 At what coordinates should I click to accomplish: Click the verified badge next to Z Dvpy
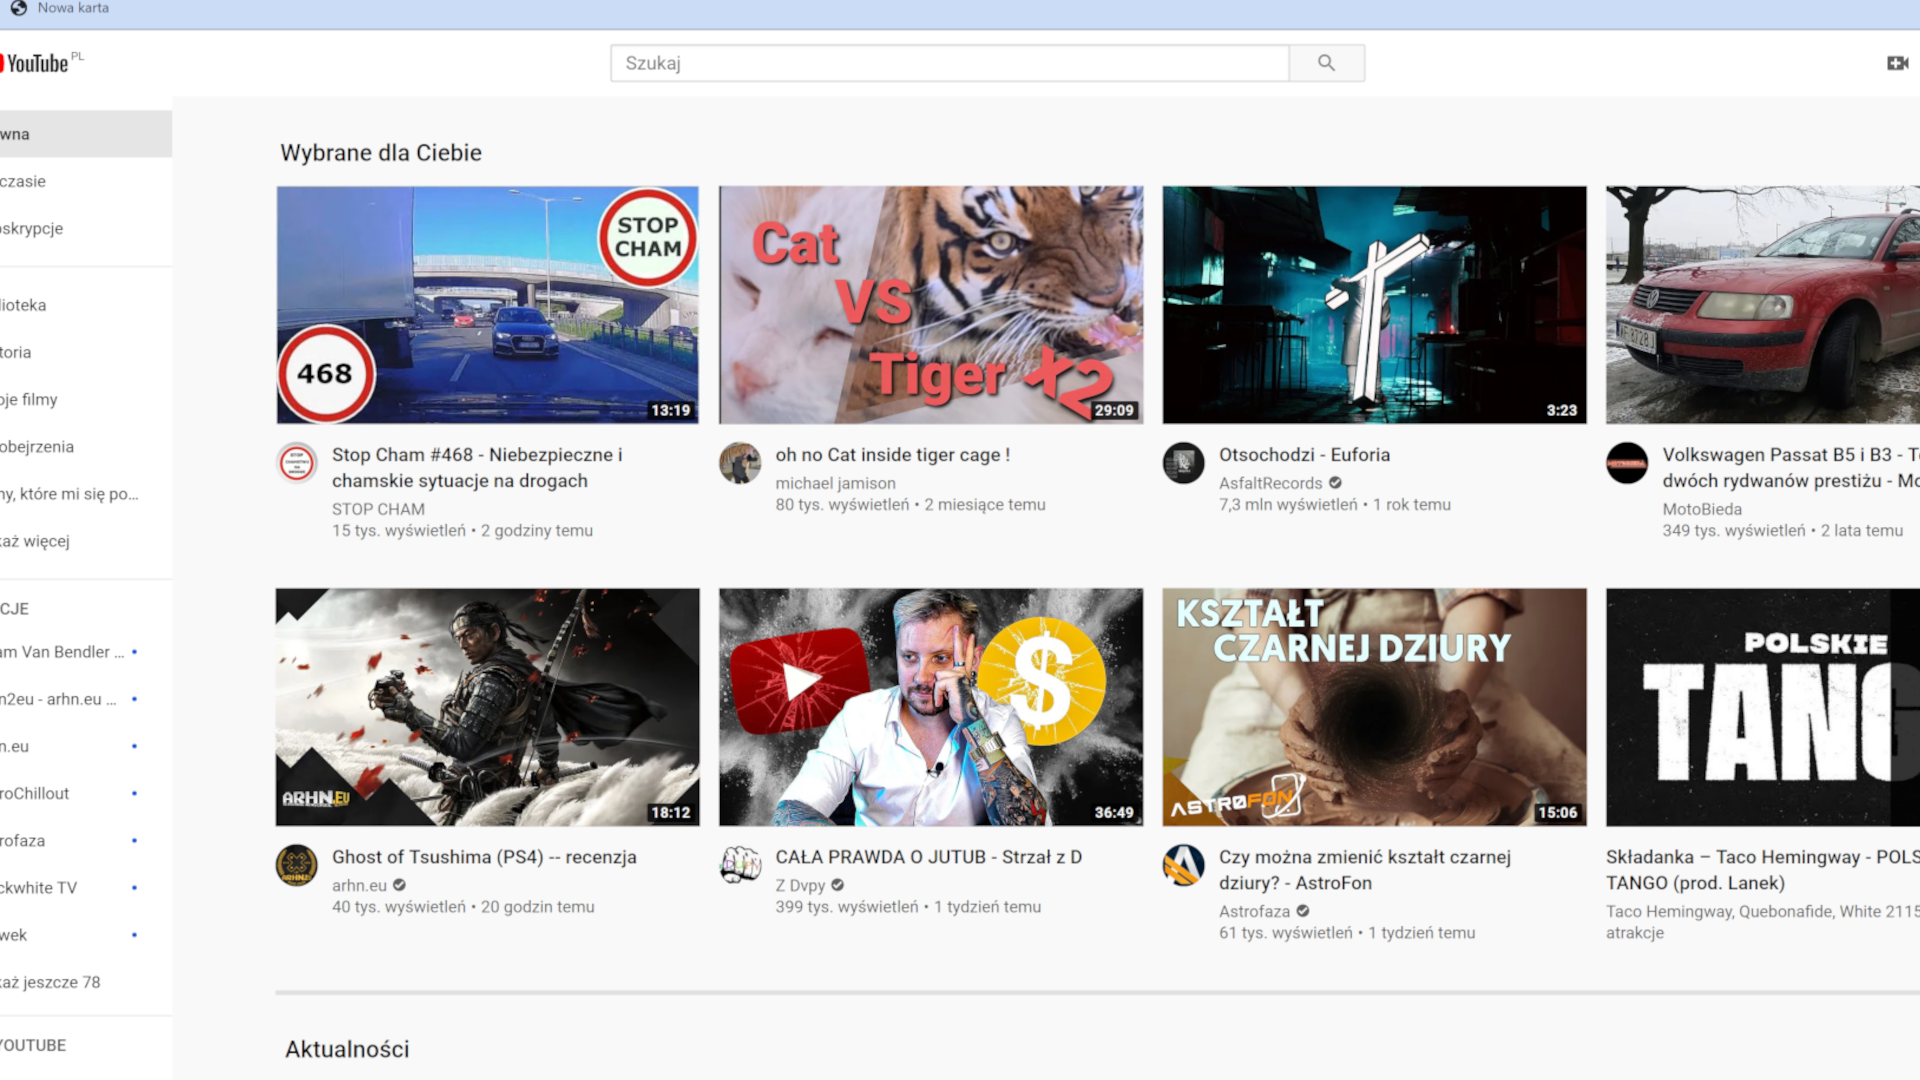pos(838,885)
